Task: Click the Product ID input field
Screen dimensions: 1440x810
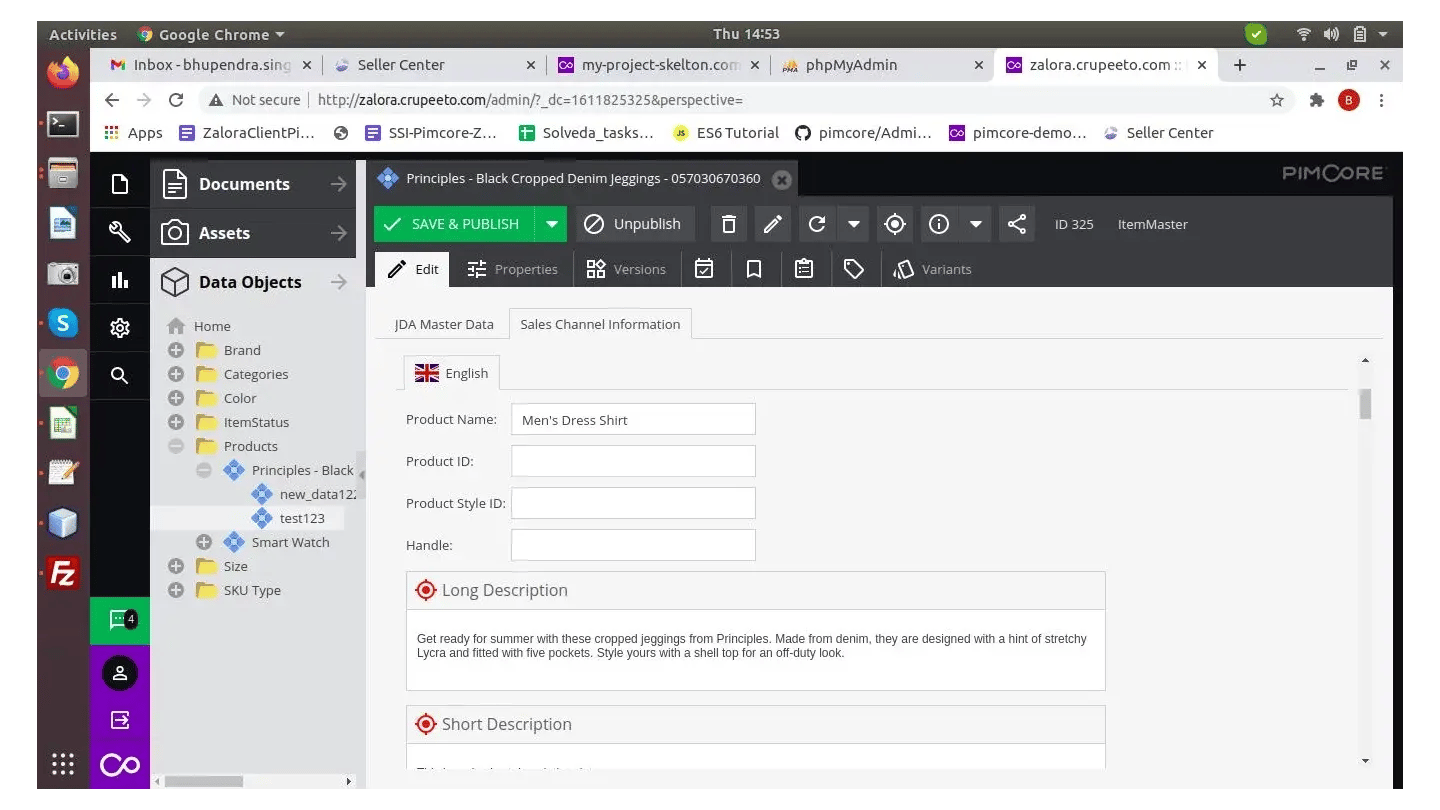Action: coord(633,461)
